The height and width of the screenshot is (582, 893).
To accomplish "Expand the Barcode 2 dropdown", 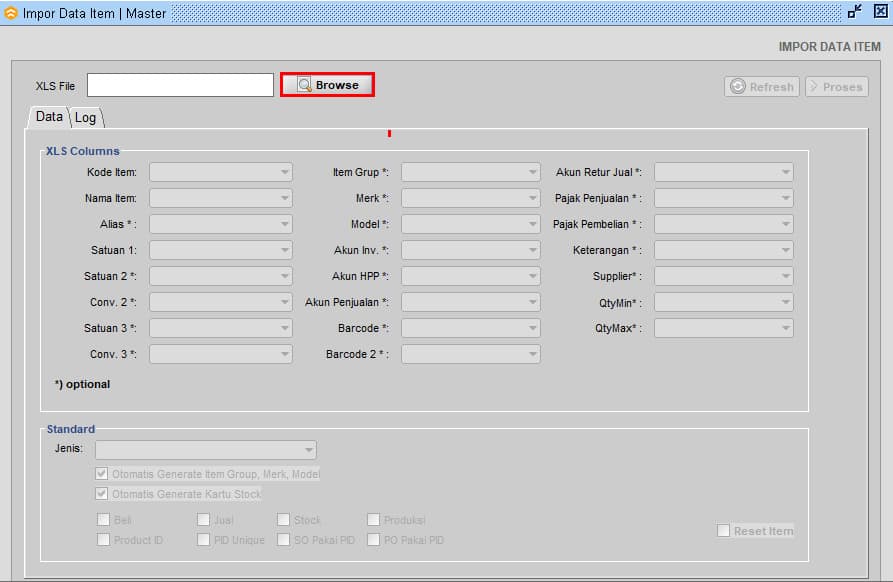I will tap(532, 354).
